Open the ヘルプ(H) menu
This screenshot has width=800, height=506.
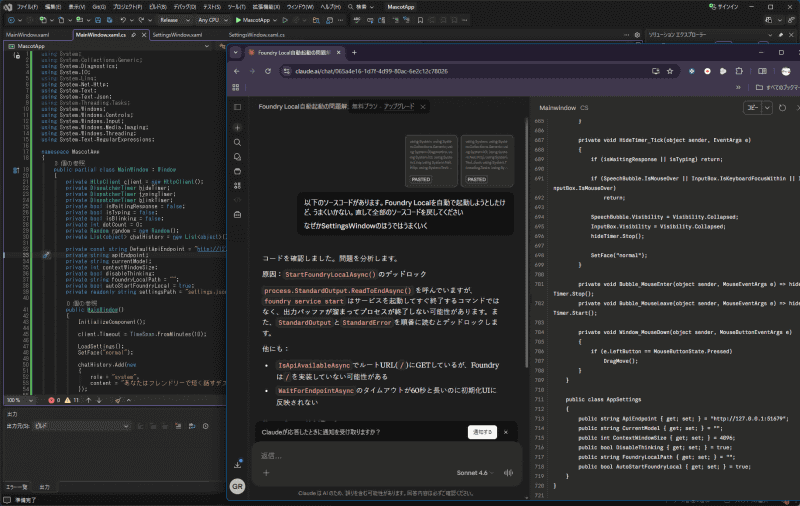click(x=330, y=7)
